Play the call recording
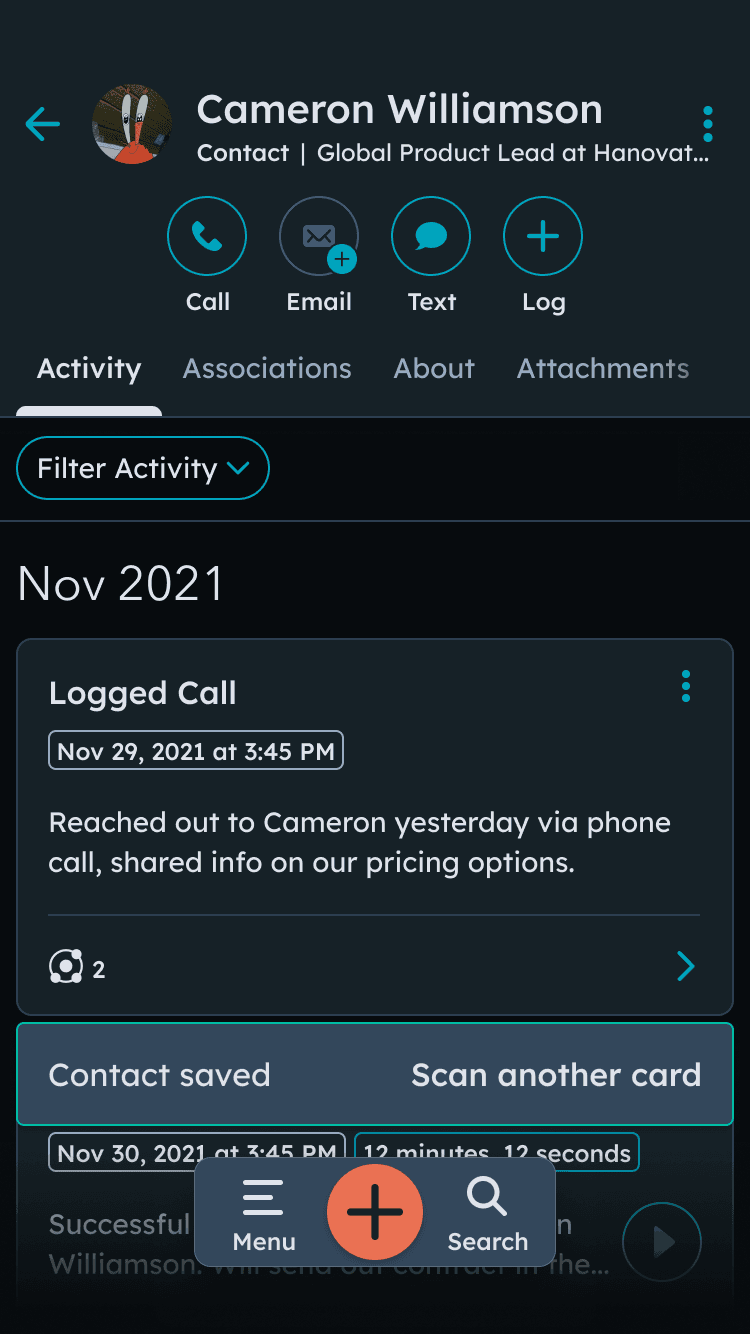The image size is (750, 1334). click(x=662, y=1242)
